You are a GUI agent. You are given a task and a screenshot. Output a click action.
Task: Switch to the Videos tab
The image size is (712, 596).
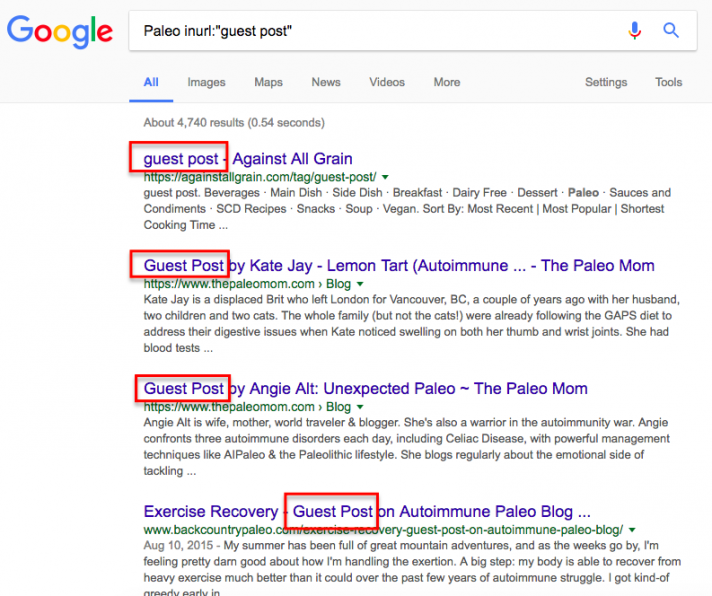point(386,82)
